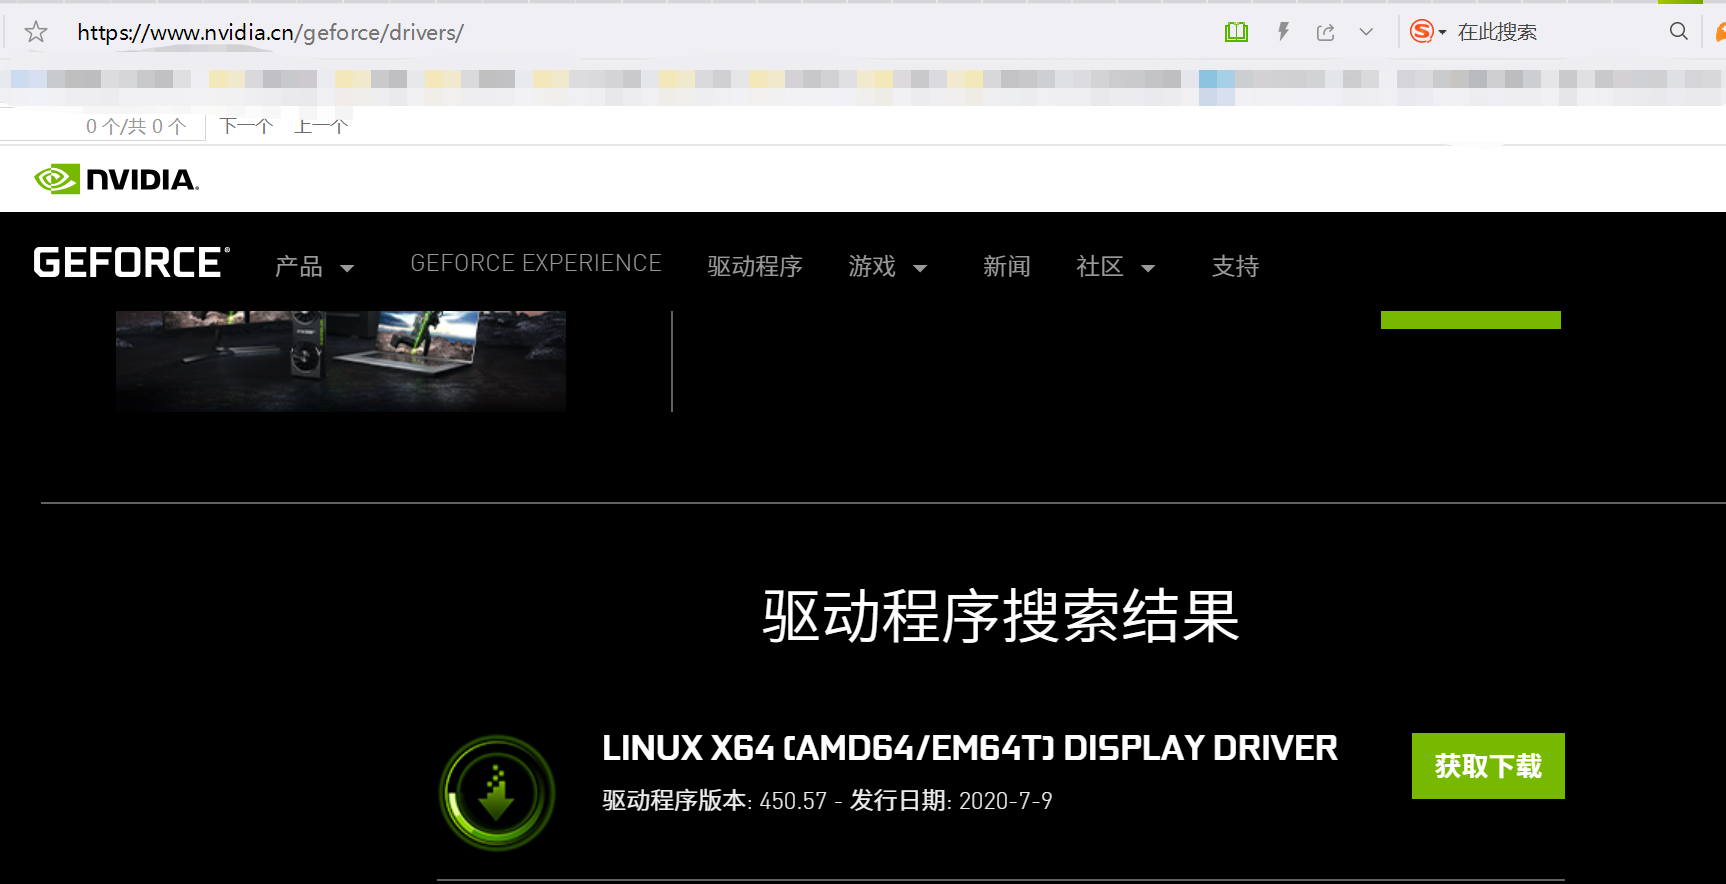Click driver version text 450.57

[x=793, y=801]
